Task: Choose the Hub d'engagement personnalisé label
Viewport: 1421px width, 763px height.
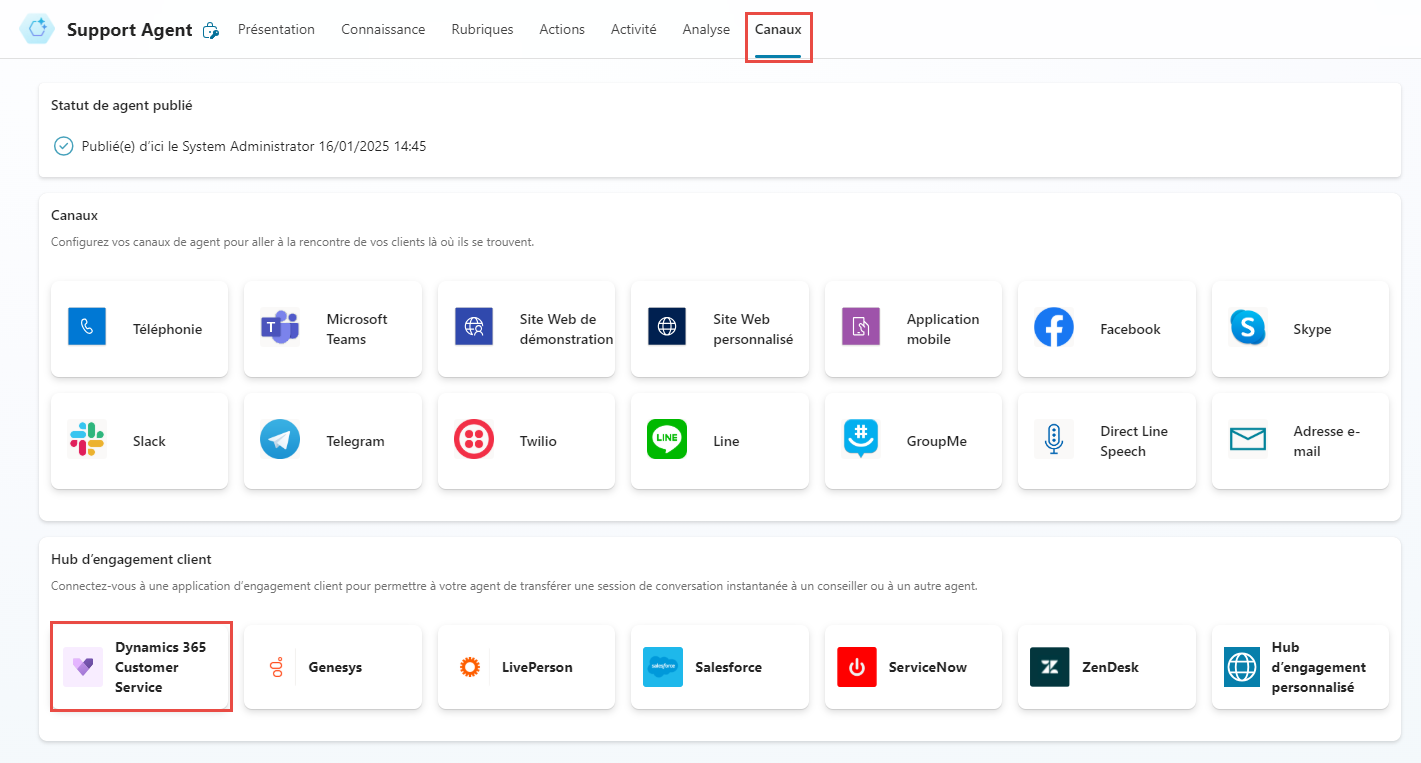Action: tap(1319, 667)
